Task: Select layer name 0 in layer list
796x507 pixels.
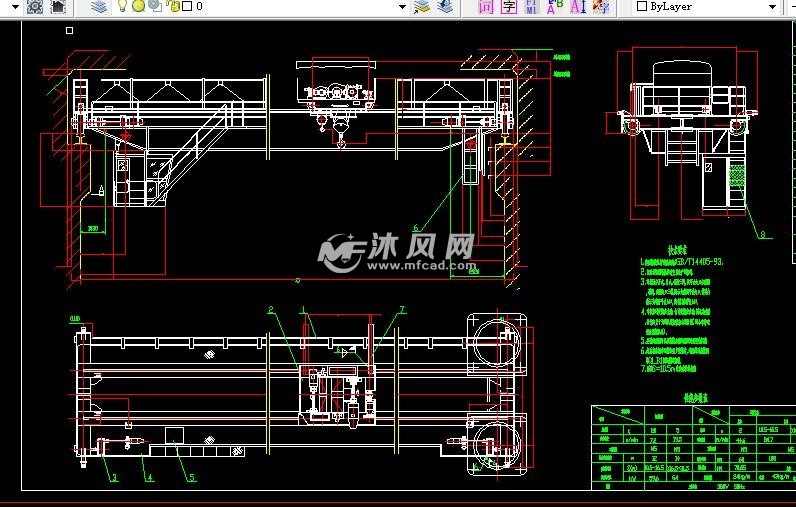Action: tap(199, 6)
